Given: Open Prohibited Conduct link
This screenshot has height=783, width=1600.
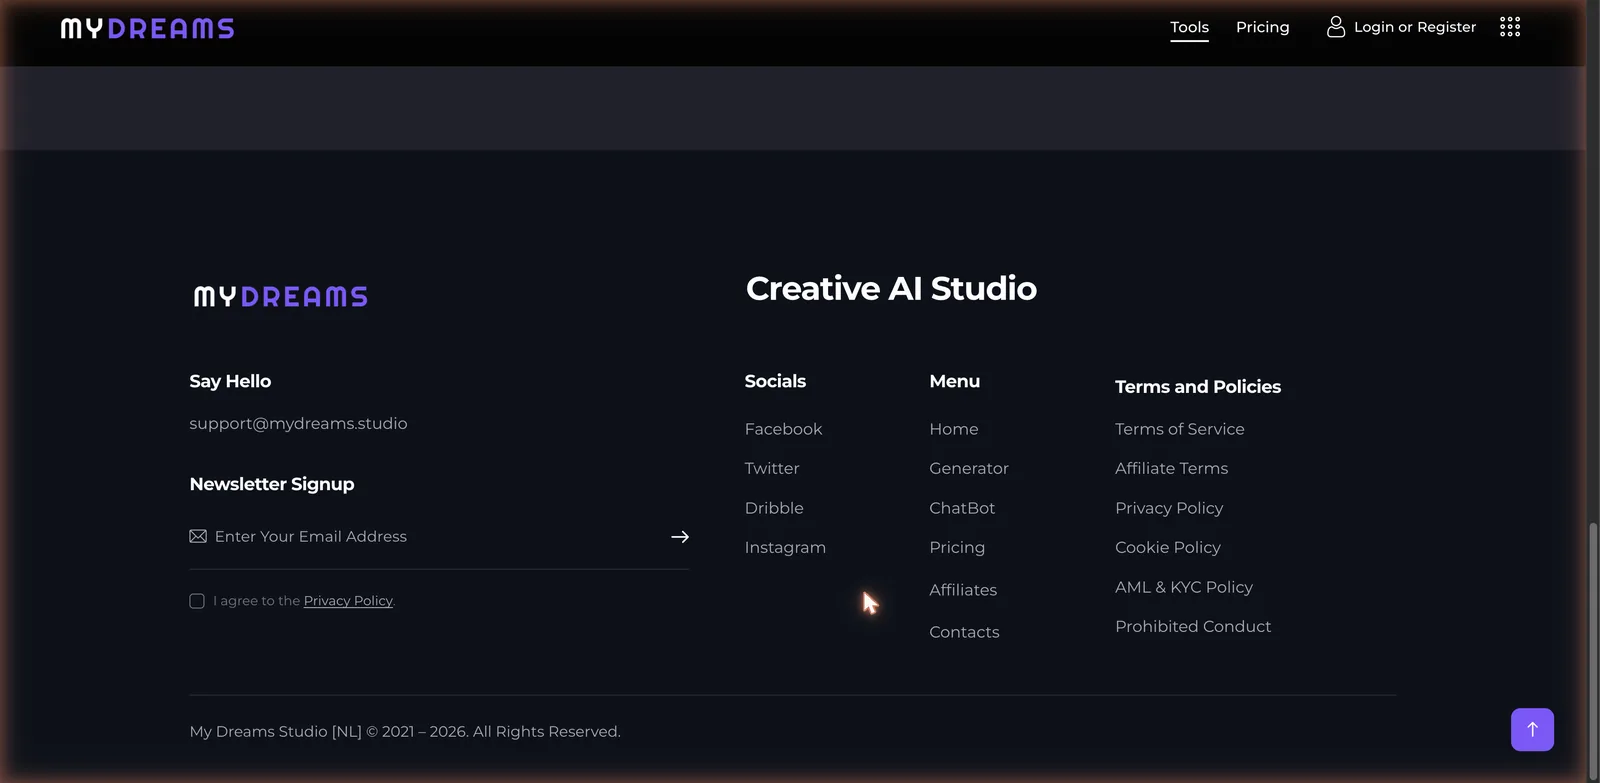Looking at the screenshot, I should pos(1193,627).
